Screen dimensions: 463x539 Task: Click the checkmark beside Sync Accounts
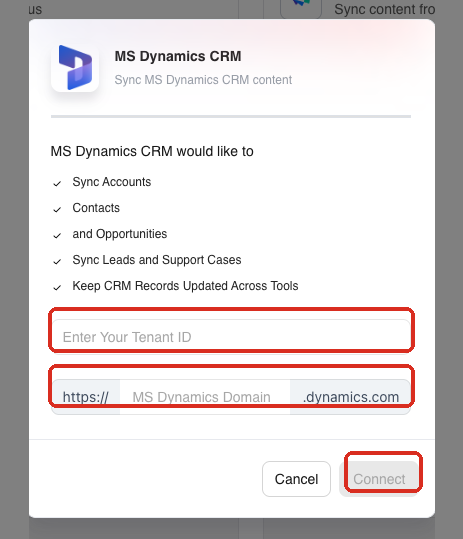tap(57, 184)
